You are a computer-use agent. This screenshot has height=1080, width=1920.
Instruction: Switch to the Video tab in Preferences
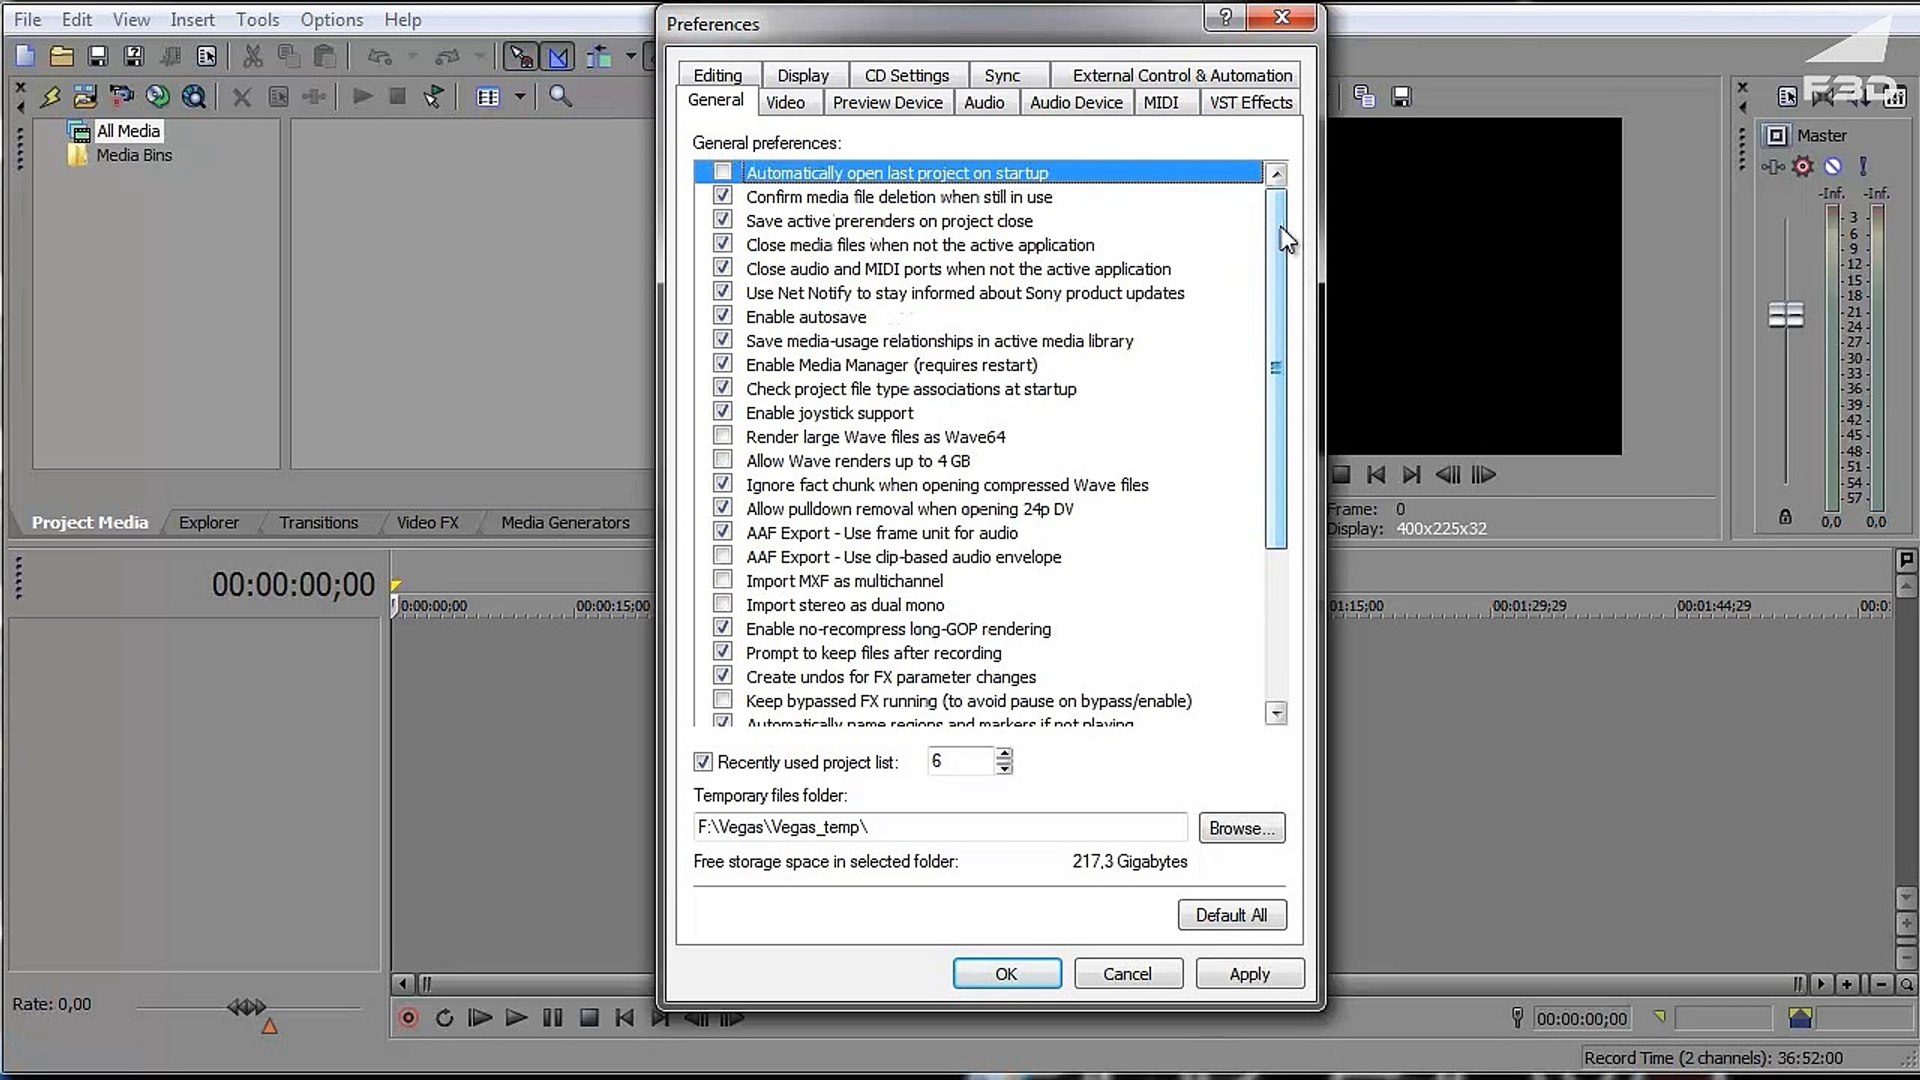tap(785, 102)
